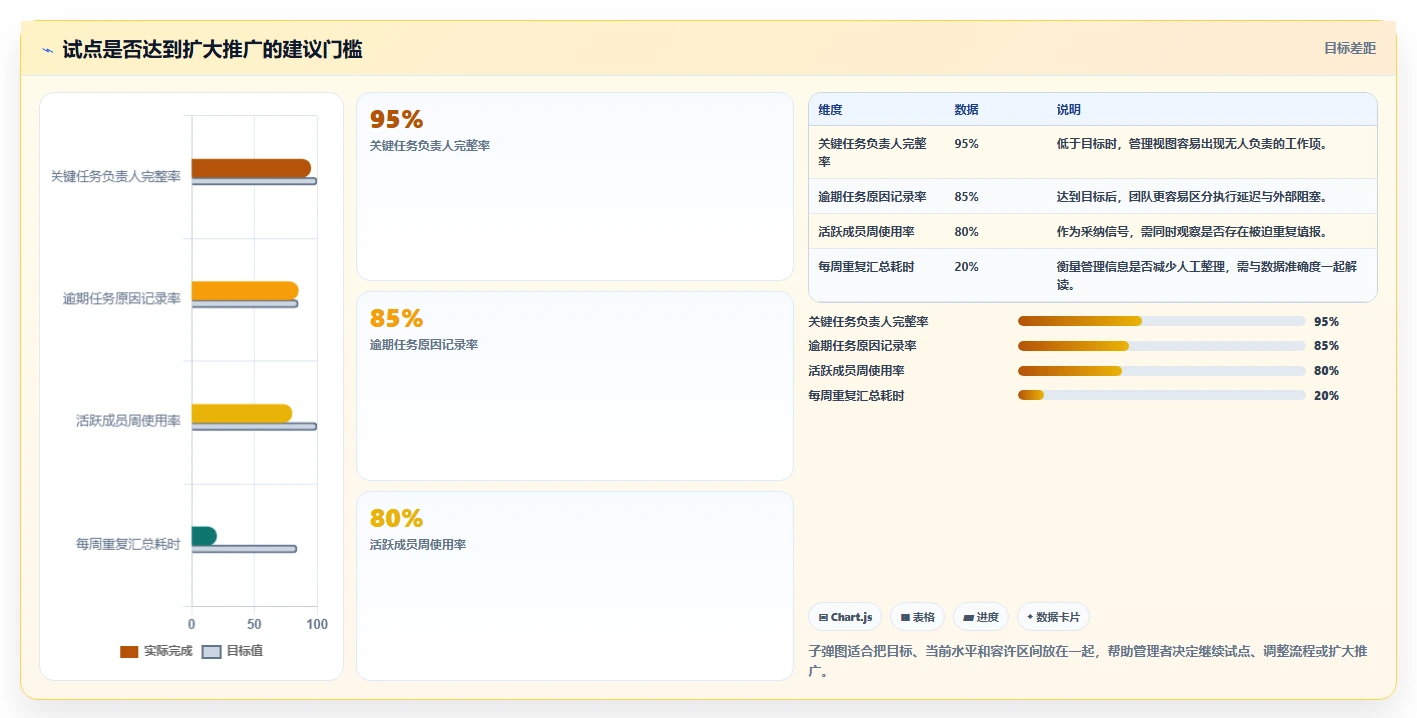Image resolution: width=1417 pixels, height=718 pixels.
Task: Click the x-axis tick label 50
Action: [x=254, y=624]
